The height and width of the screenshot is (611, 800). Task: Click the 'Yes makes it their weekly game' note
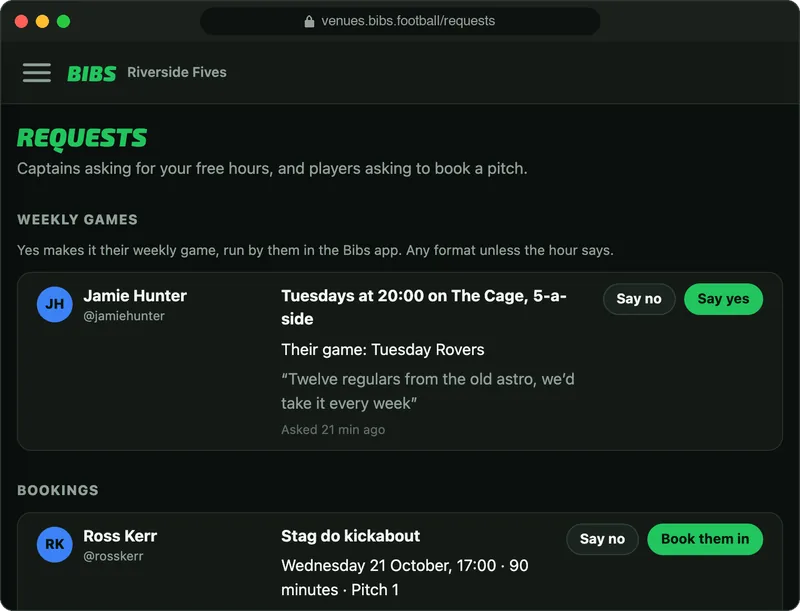click(315, 250)
